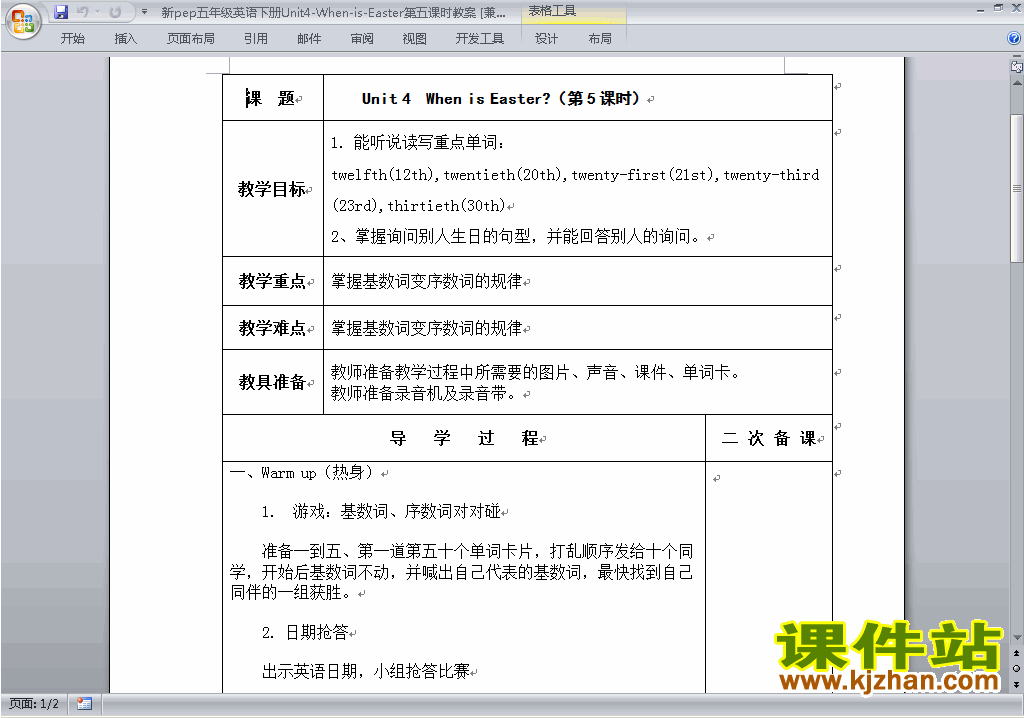
Task: Click the title 'Unit 4 When is Easter?' cell
Action: 578,98
